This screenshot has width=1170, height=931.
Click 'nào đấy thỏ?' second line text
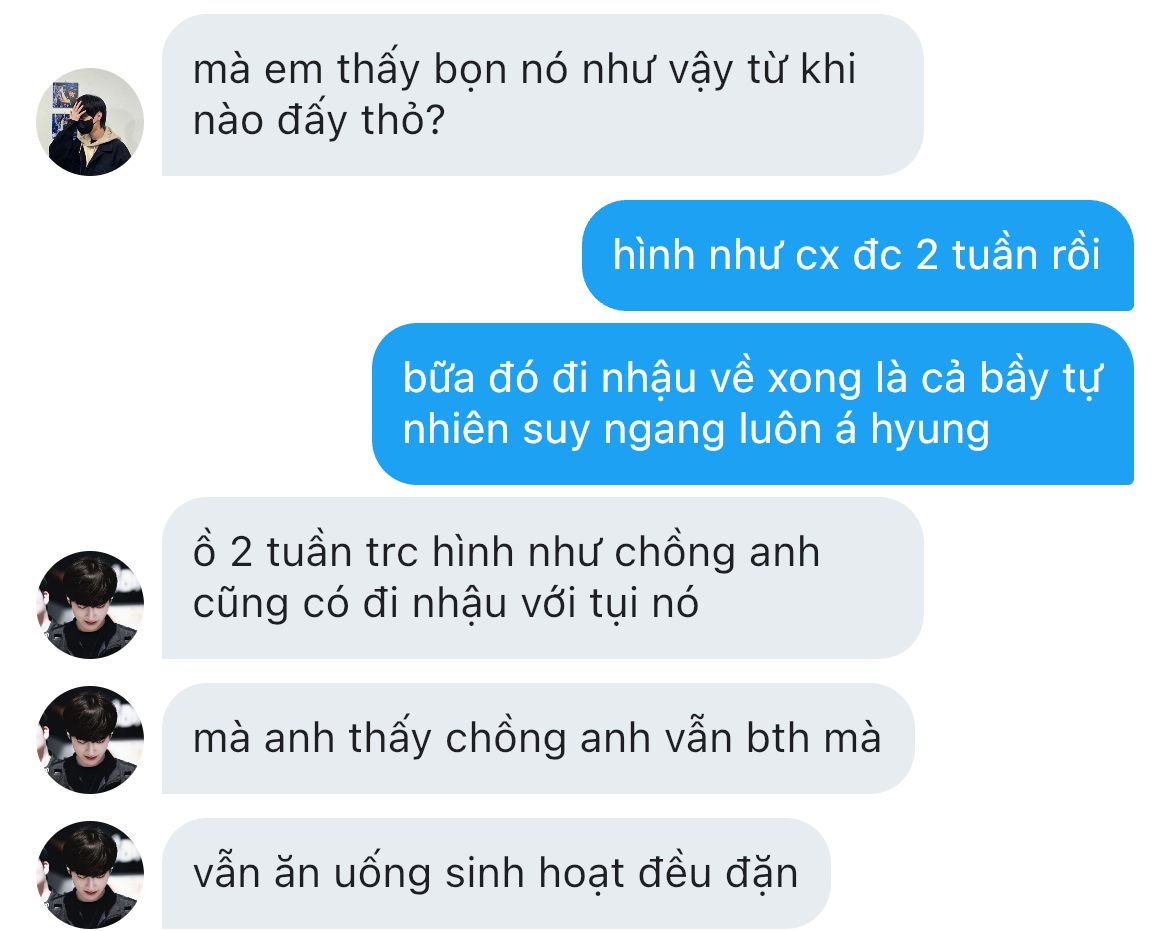[x=319, y=120]
